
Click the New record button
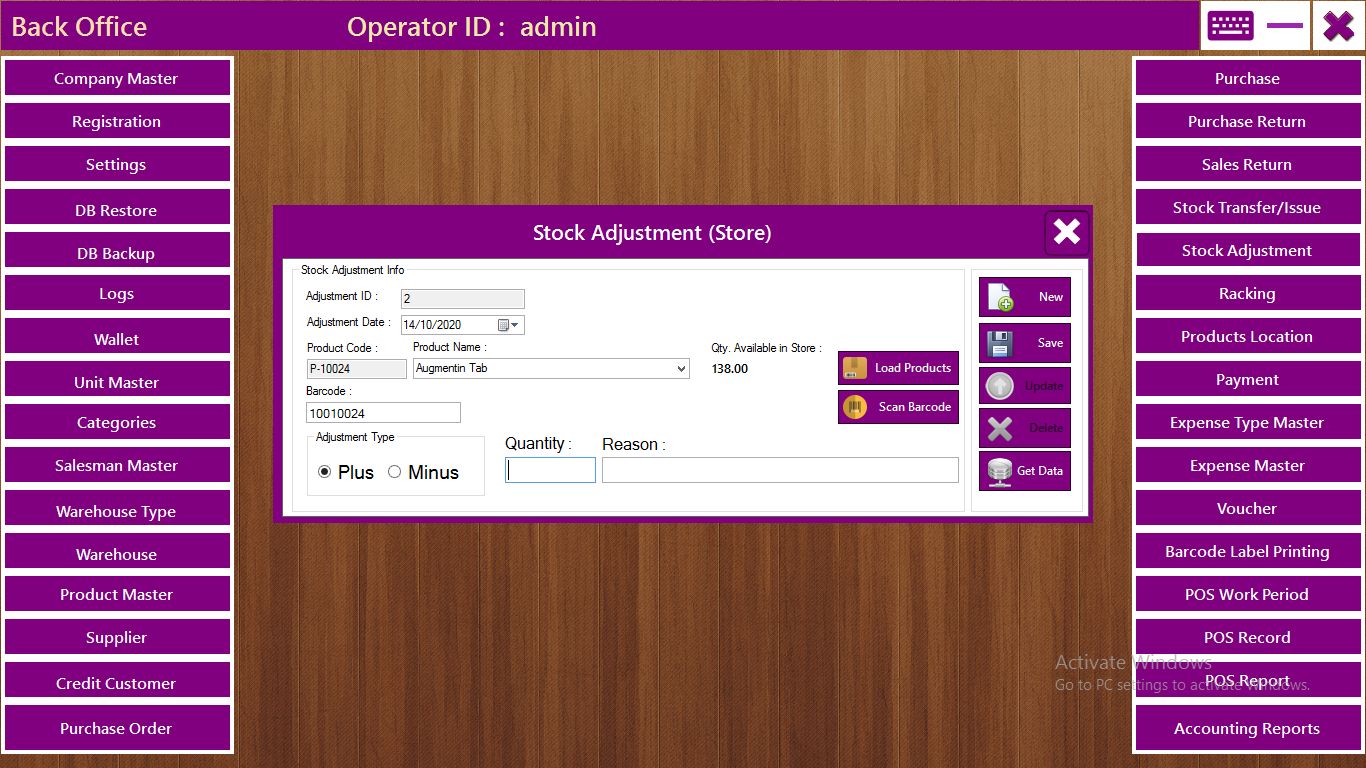(1025, 297)
